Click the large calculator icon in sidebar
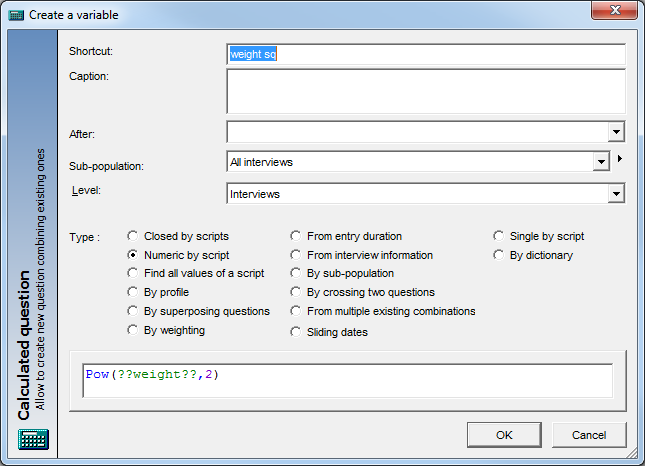The image size is (645, 466). 33,439
